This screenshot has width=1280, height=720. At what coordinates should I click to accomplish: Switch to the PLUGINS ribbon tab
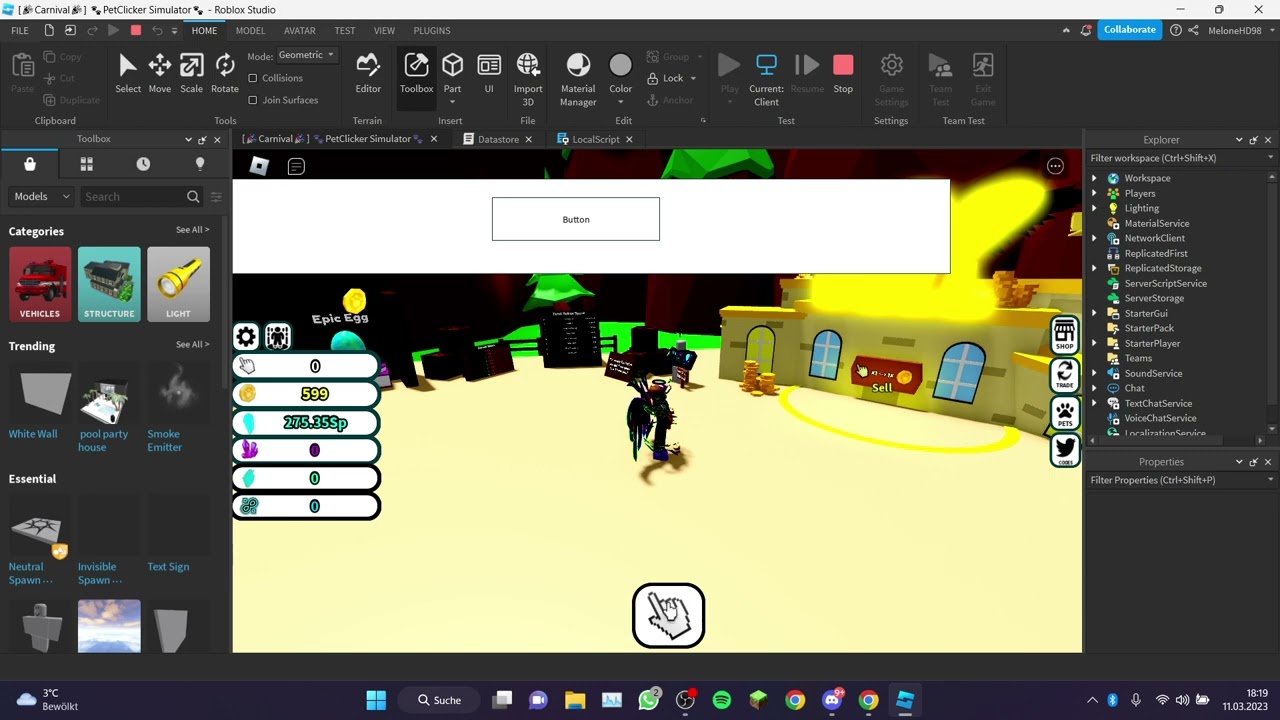pos(432,31)
